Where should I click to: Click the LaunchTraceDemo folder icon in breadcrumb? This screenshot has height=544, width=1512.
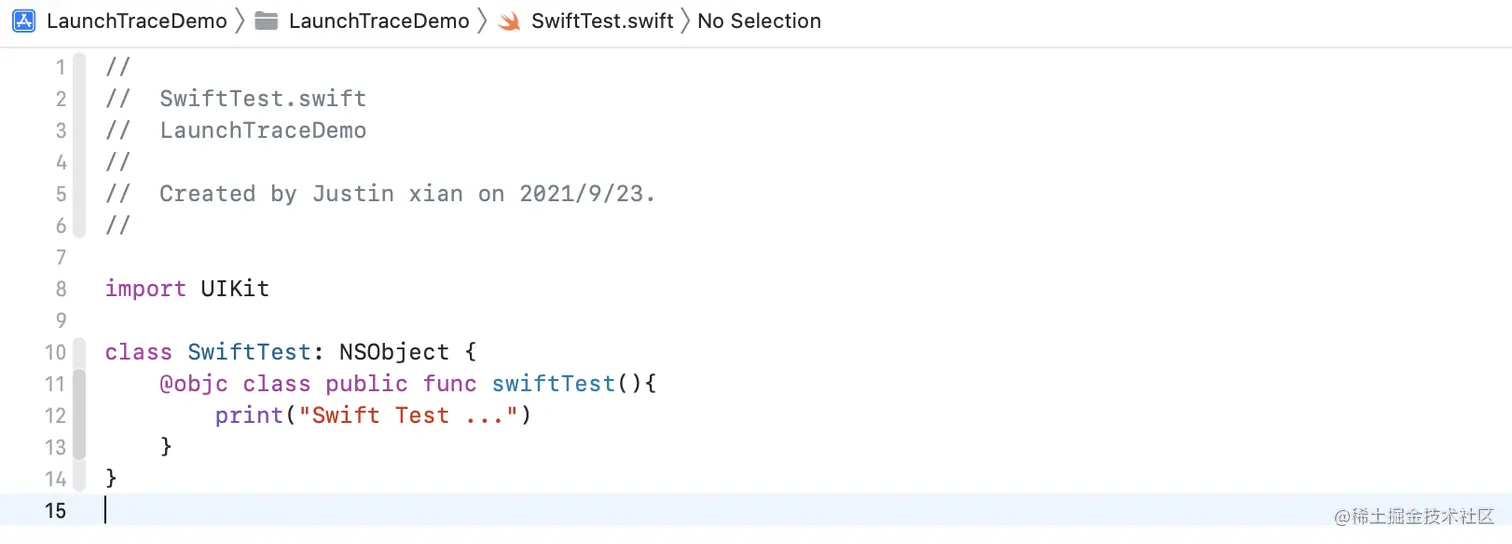[x=266, y=21]
